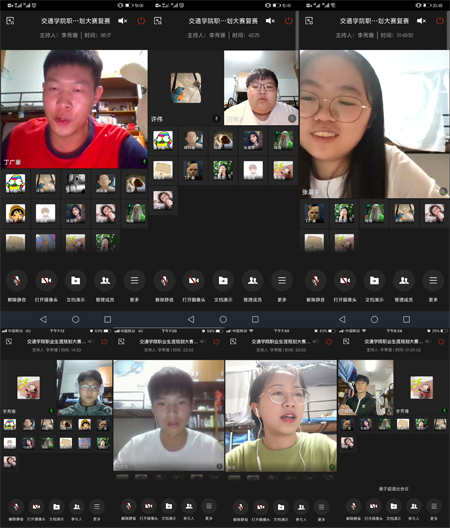
Task: Open 文档演示 in the white-shirt boy's call screen
Action: point(169,506)
